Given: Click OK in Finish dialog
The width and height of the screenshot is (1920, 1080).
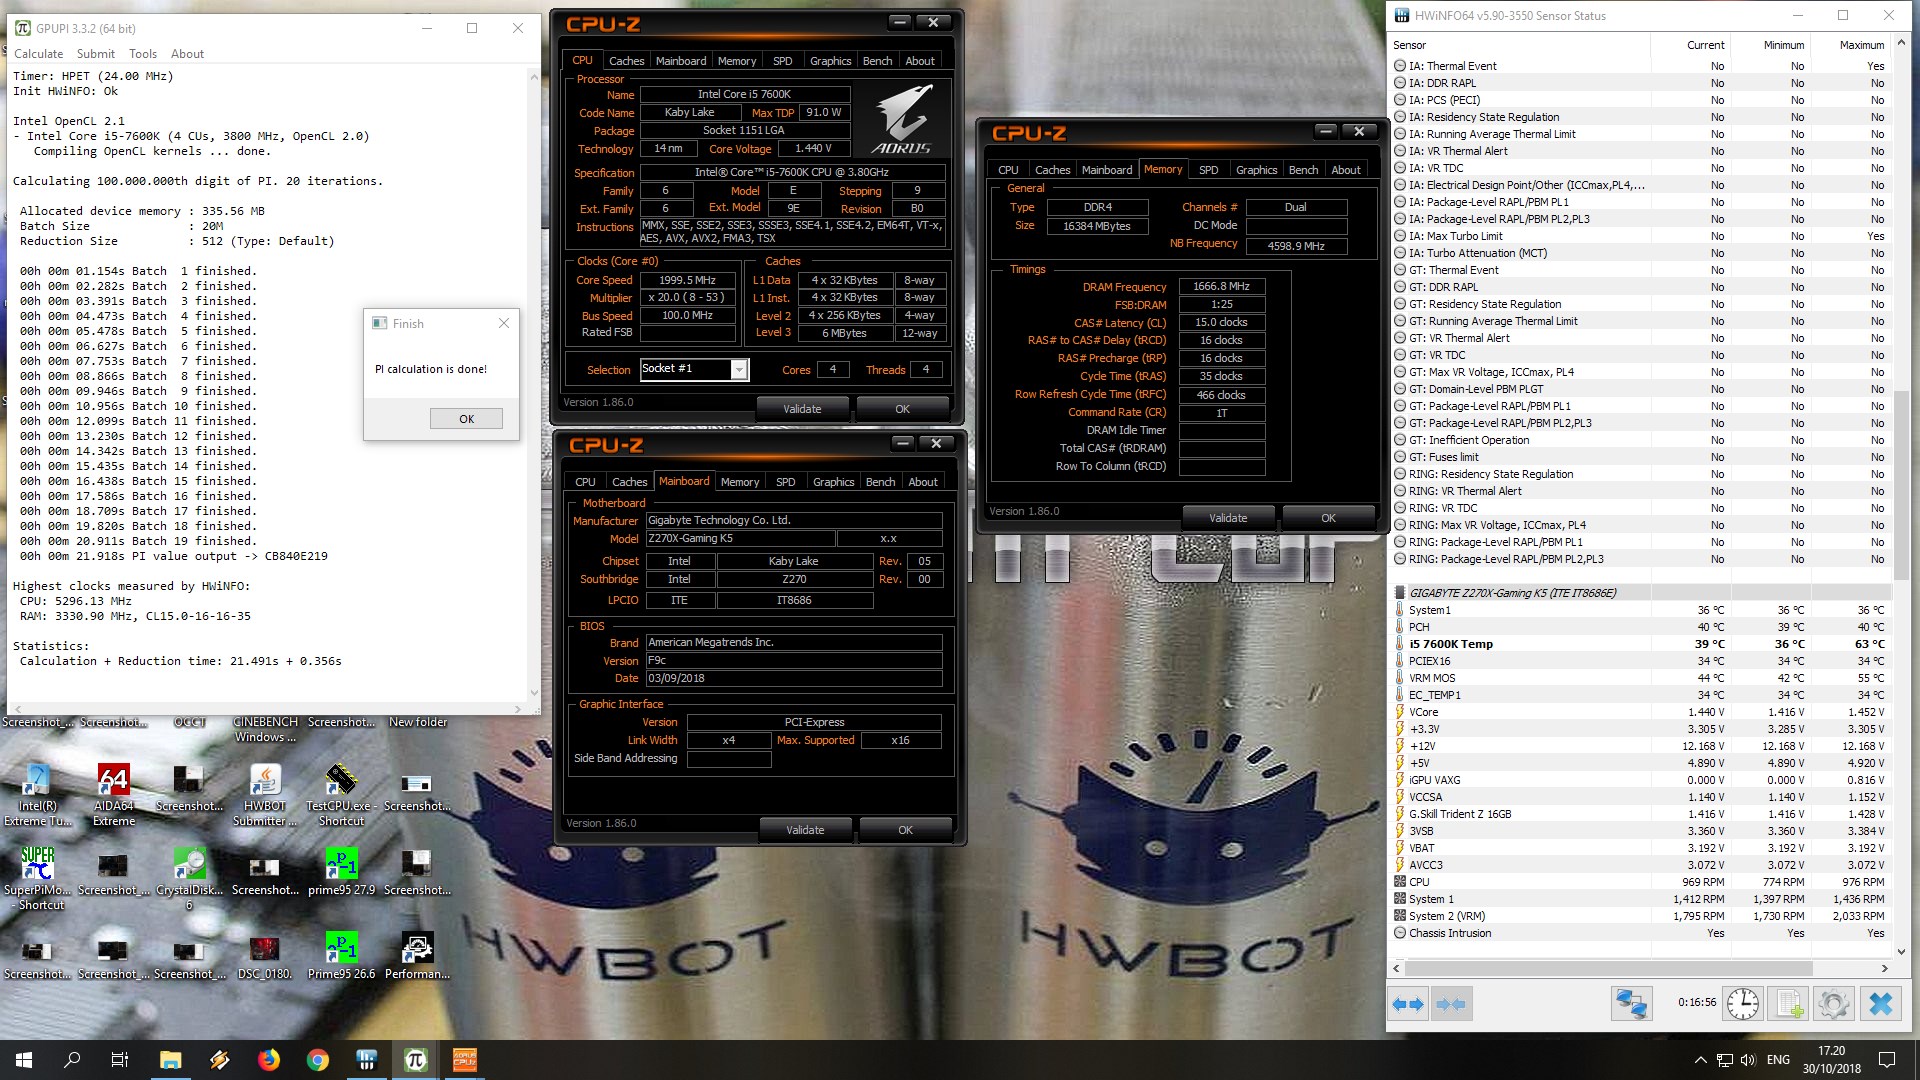Looking at the screenshot, I should click(x=466, y=419).
